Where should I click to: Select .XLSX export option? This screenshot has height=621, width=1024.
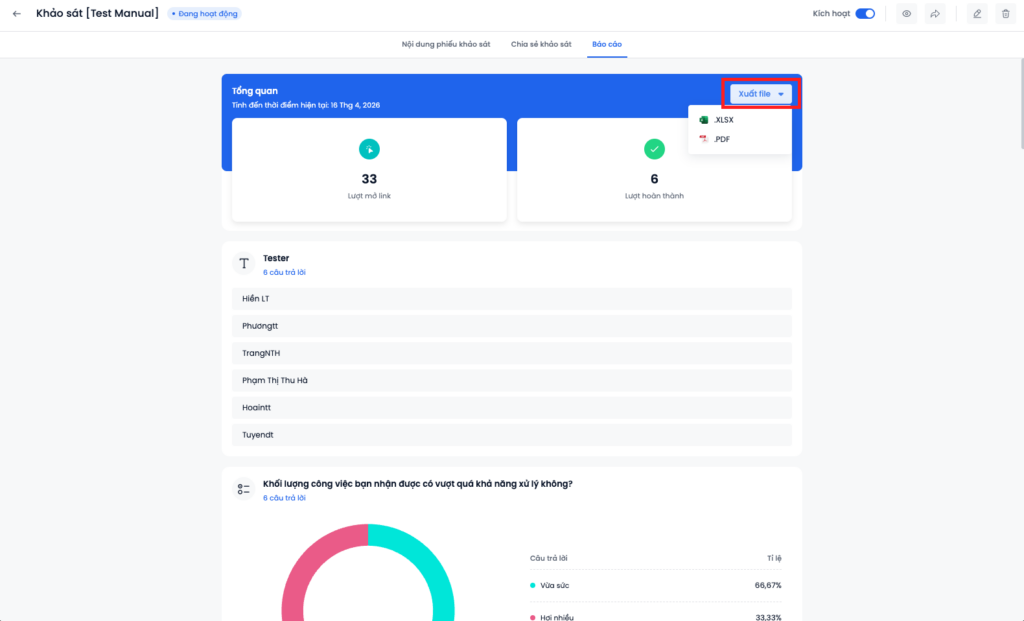coord(723,120)
